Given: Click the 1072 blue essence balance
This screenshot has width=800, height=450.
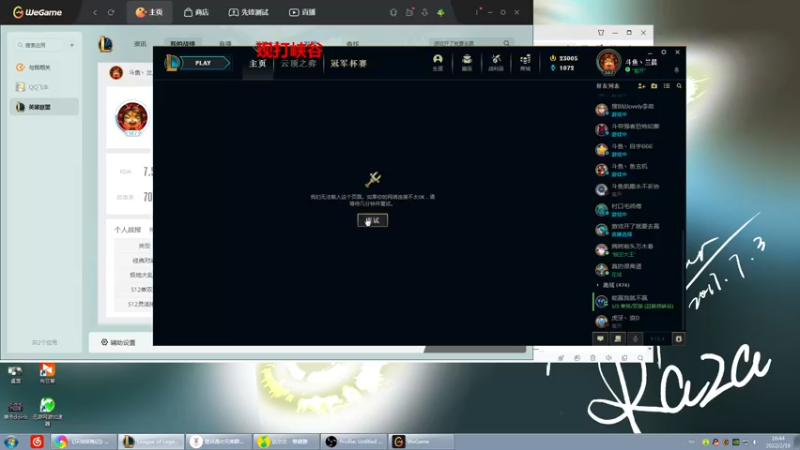Looking at the screenshot, I should (563, 68).
